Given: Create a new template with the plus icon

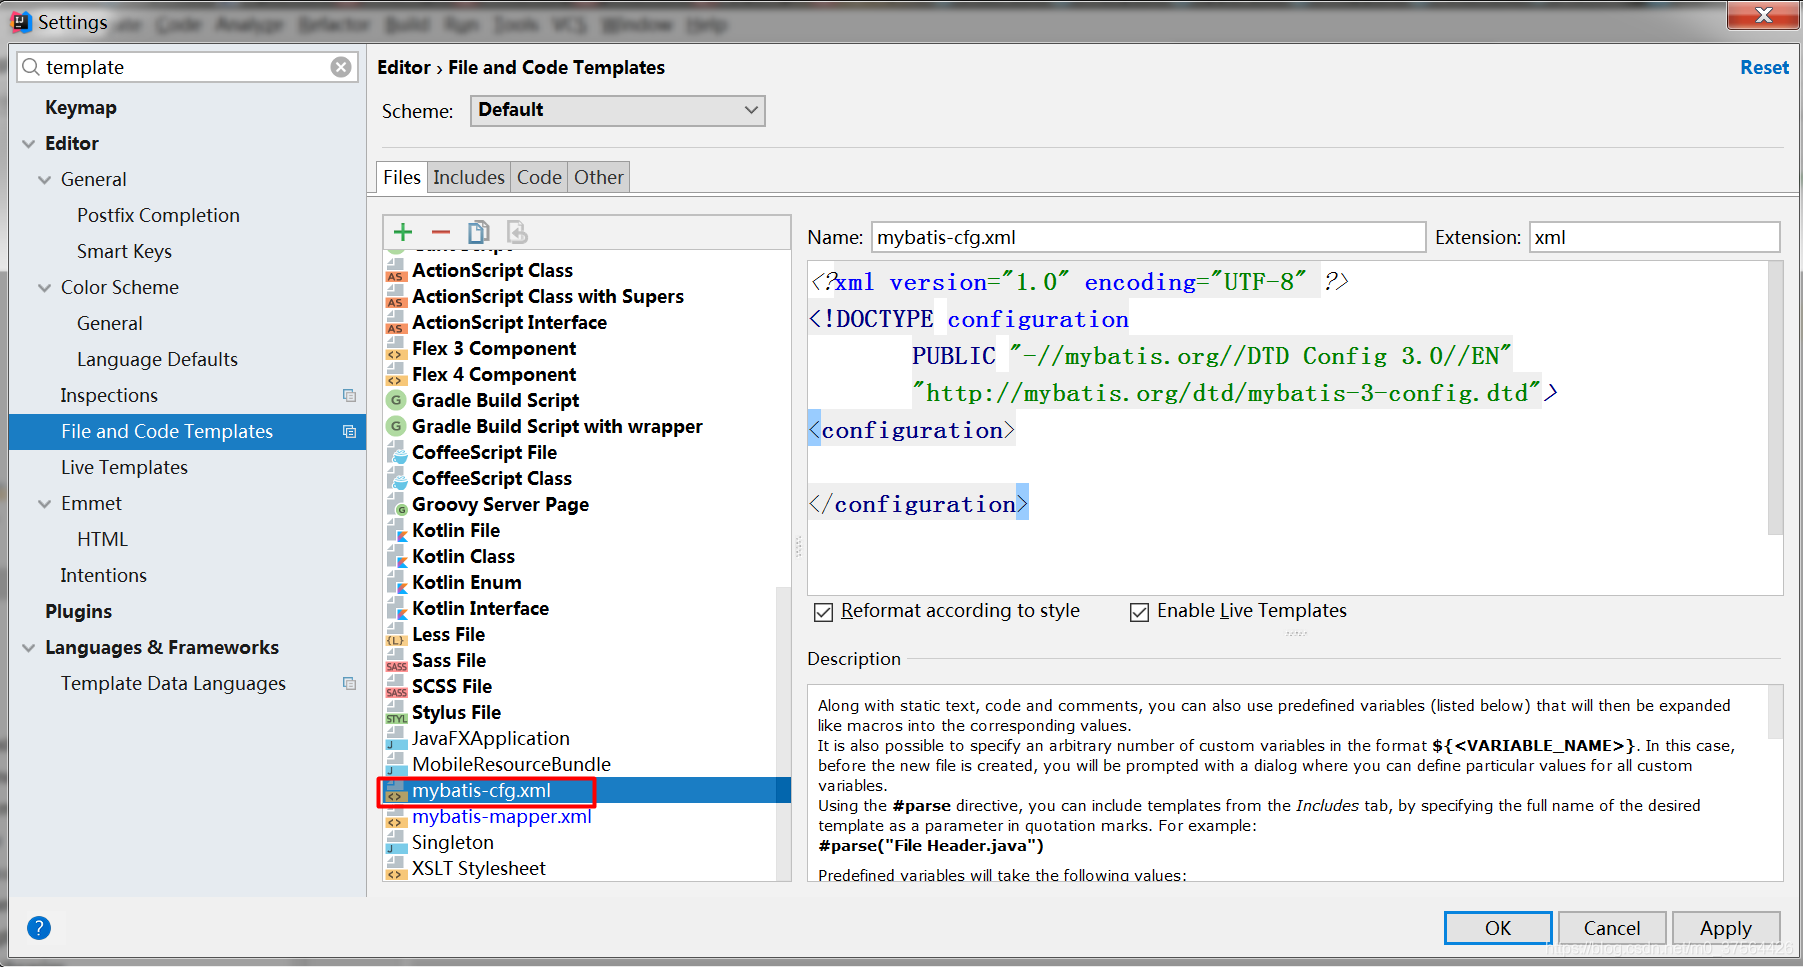Looking at the screenshot, I should tap(402, 232).
